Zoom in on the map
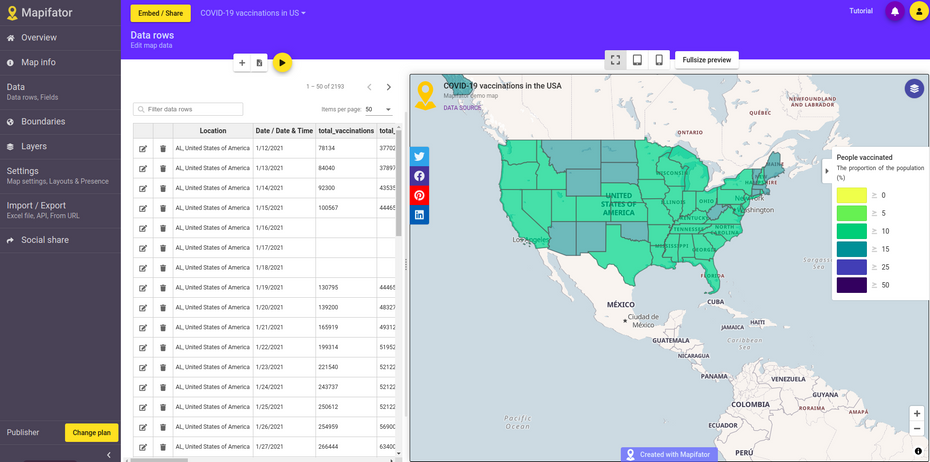 917,413
